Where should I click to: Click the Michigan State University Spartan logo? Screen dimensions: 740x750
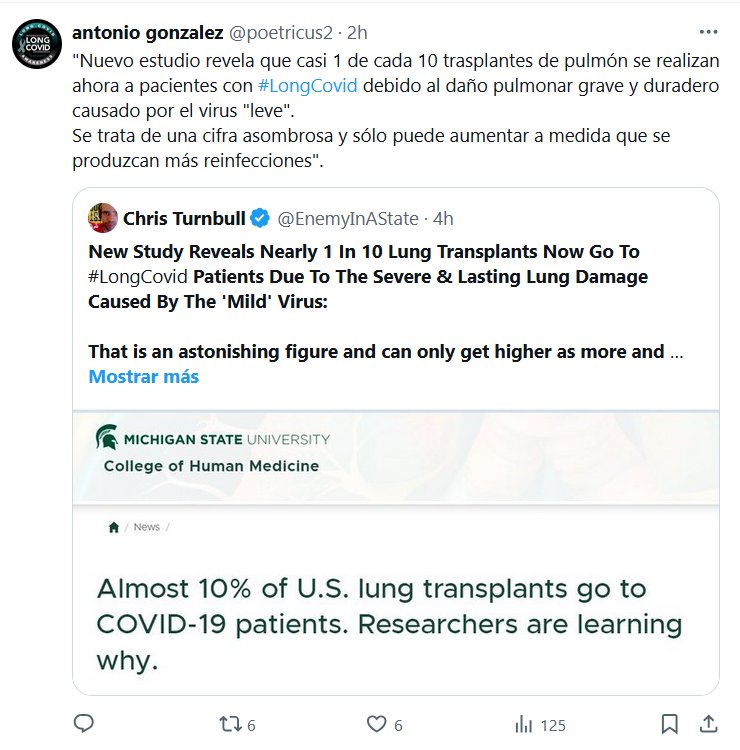(104, 438)
